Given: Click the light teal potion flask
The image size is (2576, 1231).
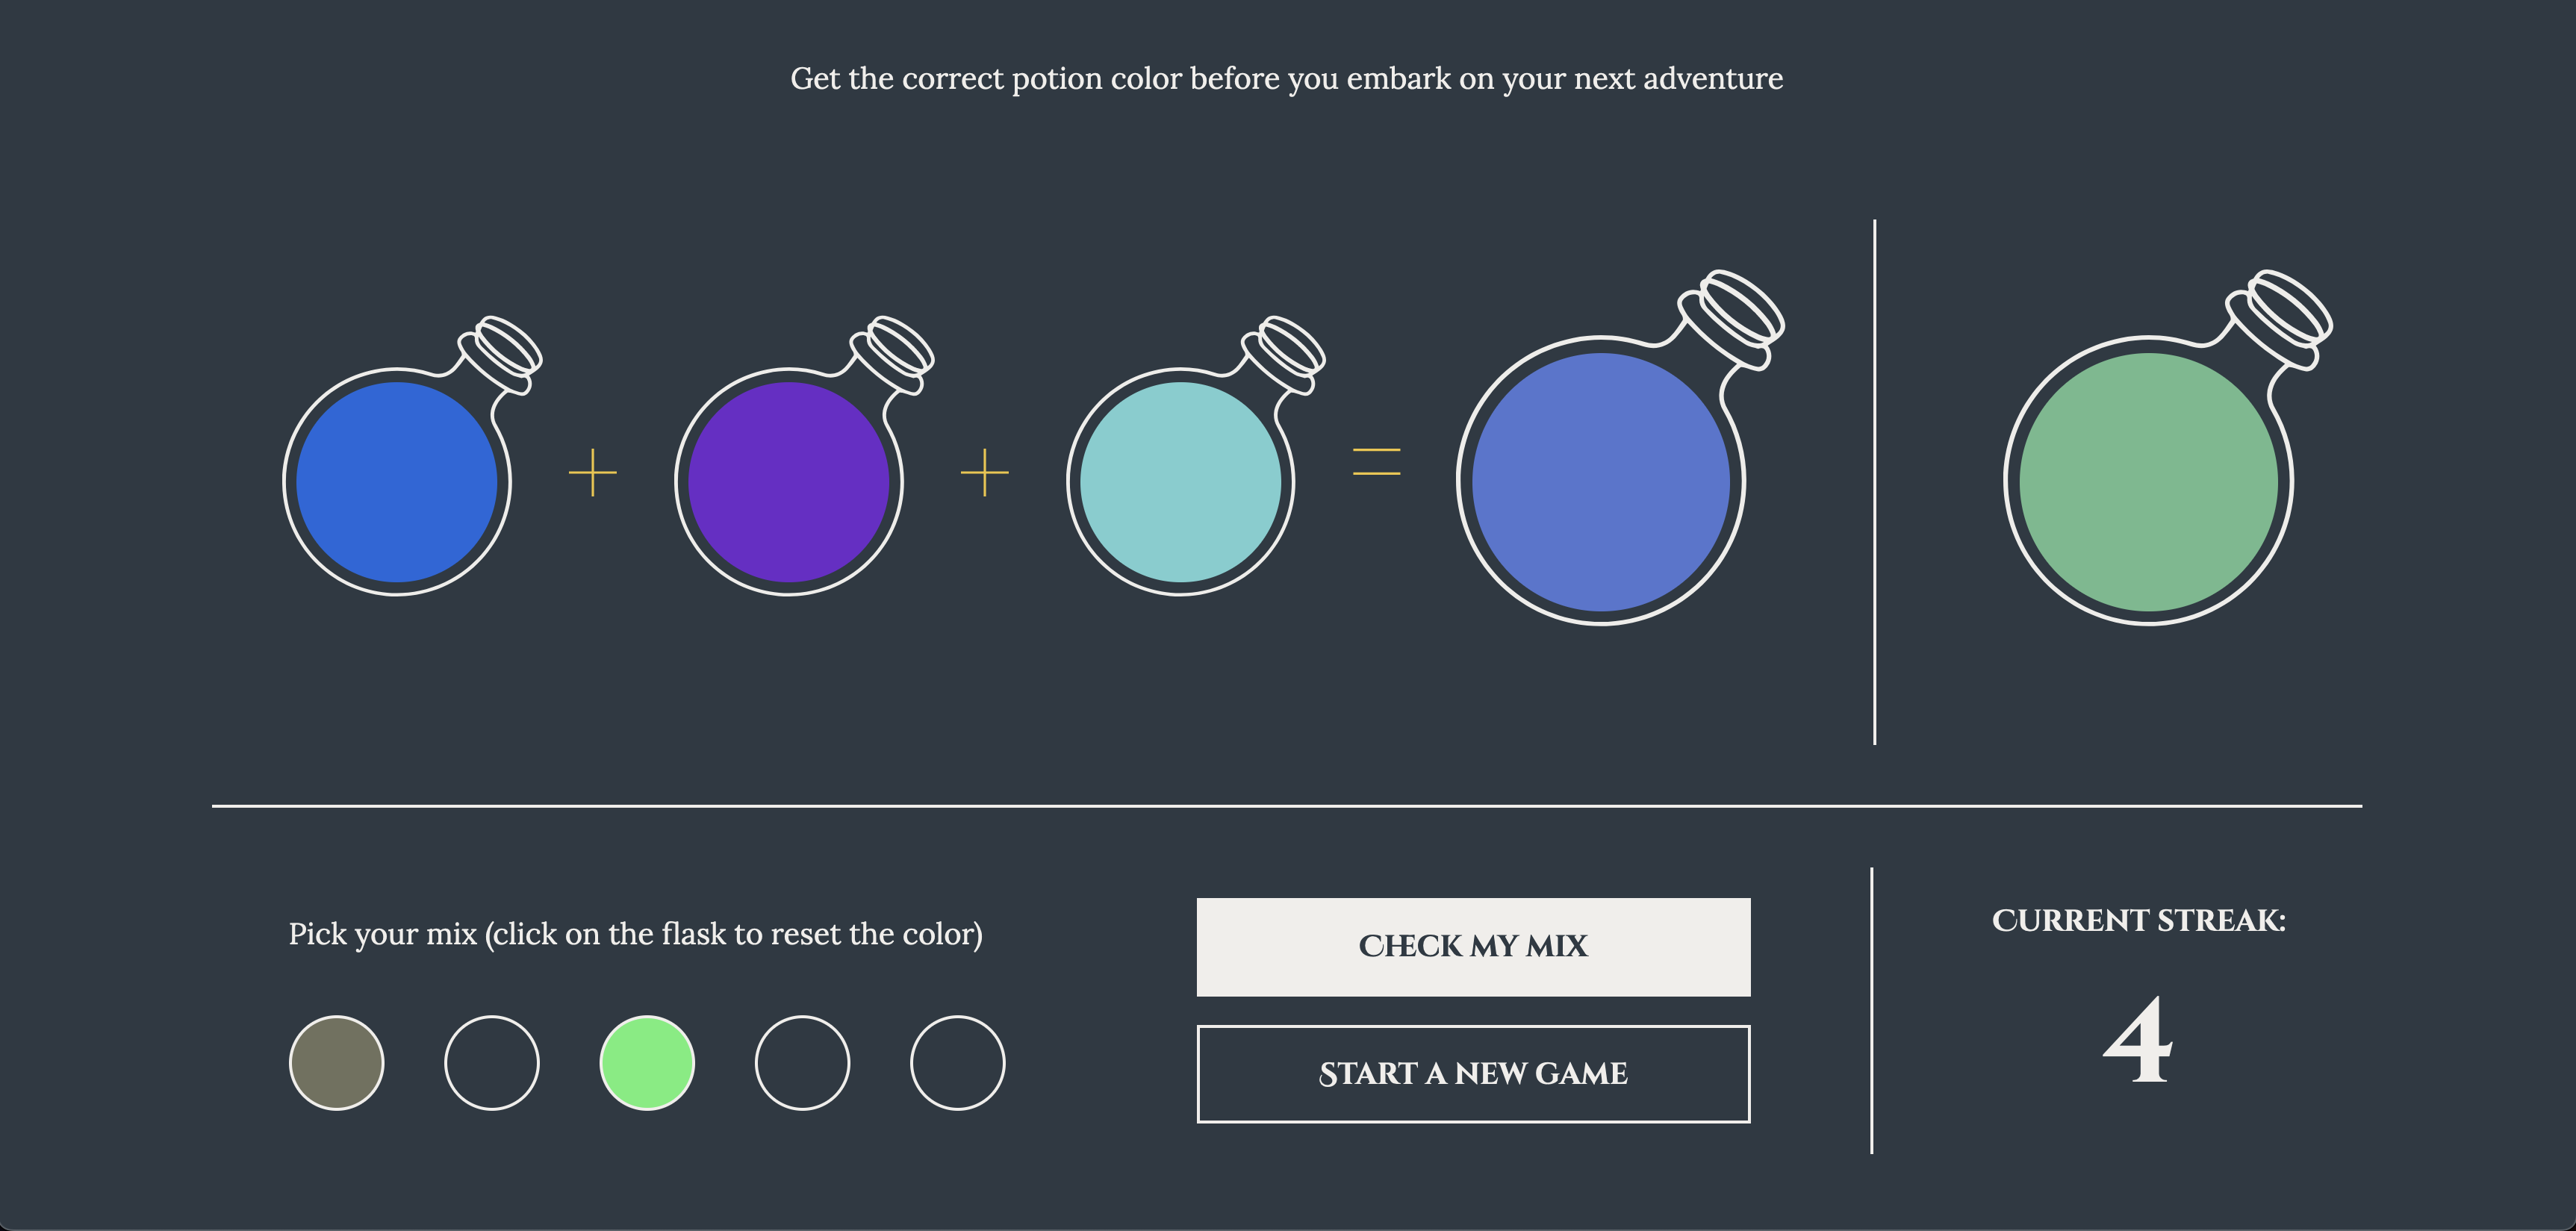Looking at the screenshot, I should [x=1181, y=481].
